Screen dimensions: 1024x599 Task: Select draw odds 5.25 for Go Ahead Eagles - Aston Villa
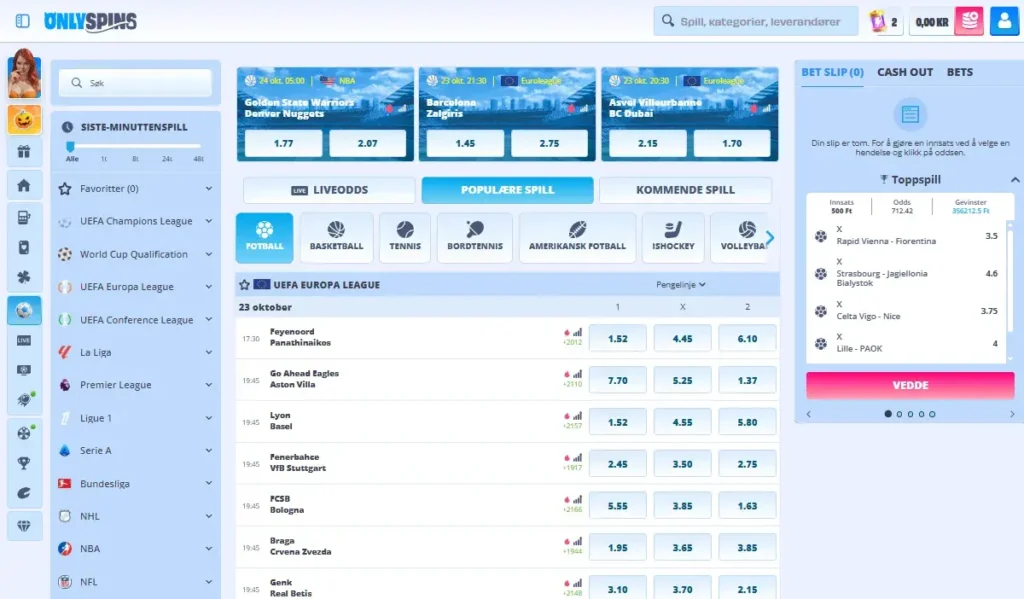682,380
